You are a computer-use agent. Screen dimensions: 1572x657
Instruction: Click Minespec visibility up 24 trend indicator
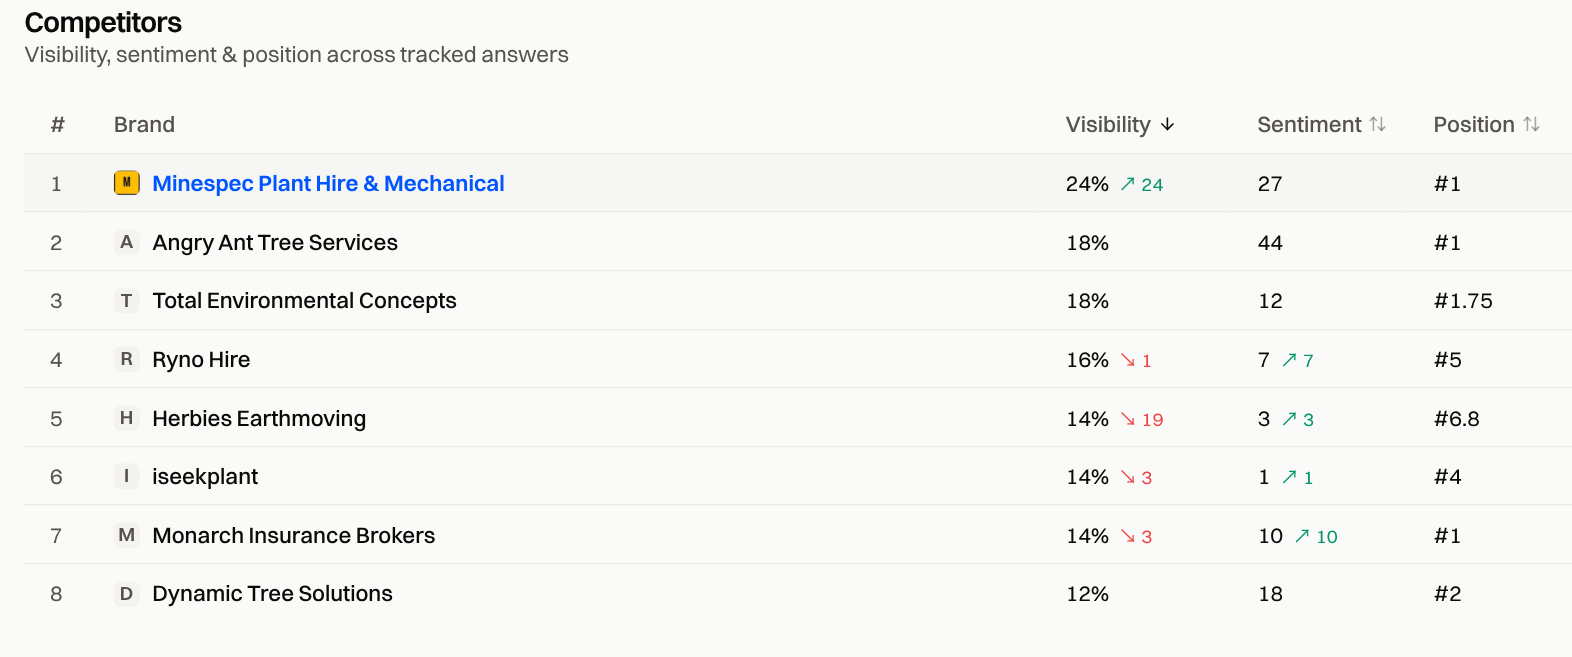pos(1141,185)
